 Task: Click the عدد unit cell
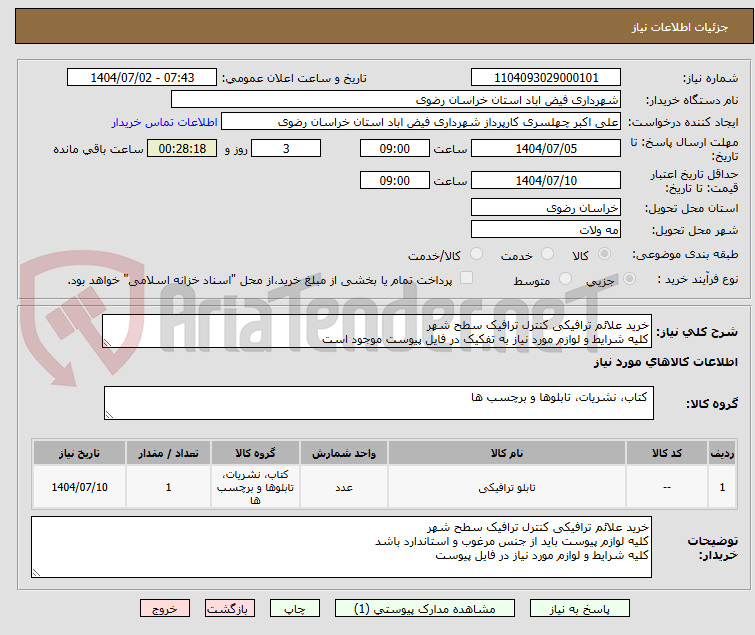tap(344, 487)
